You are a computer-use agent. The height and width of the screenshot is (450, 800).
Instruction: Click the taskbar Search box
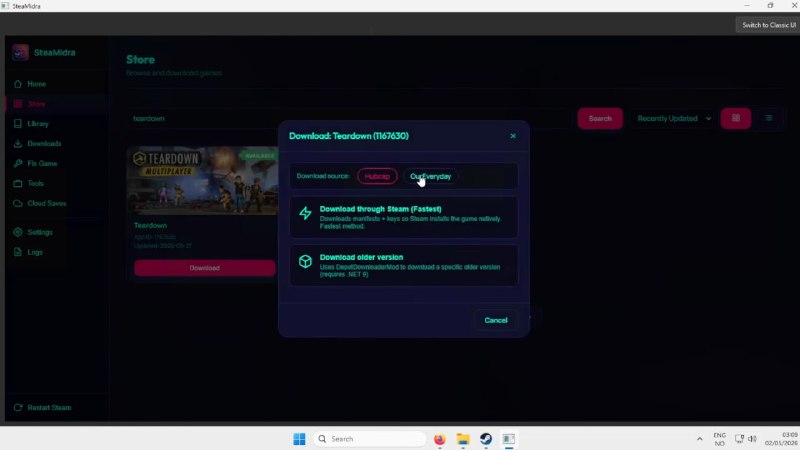pyautogui.click(x=370, y=439)
